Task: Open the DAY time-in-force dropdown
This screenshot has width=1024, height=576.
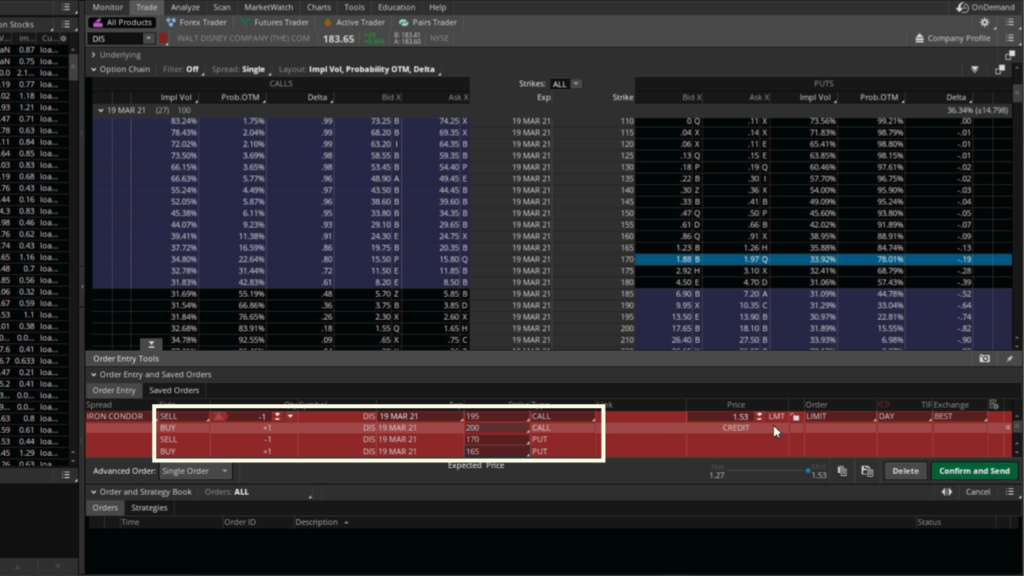Action: pyautogui.click(x=904, y=417)
